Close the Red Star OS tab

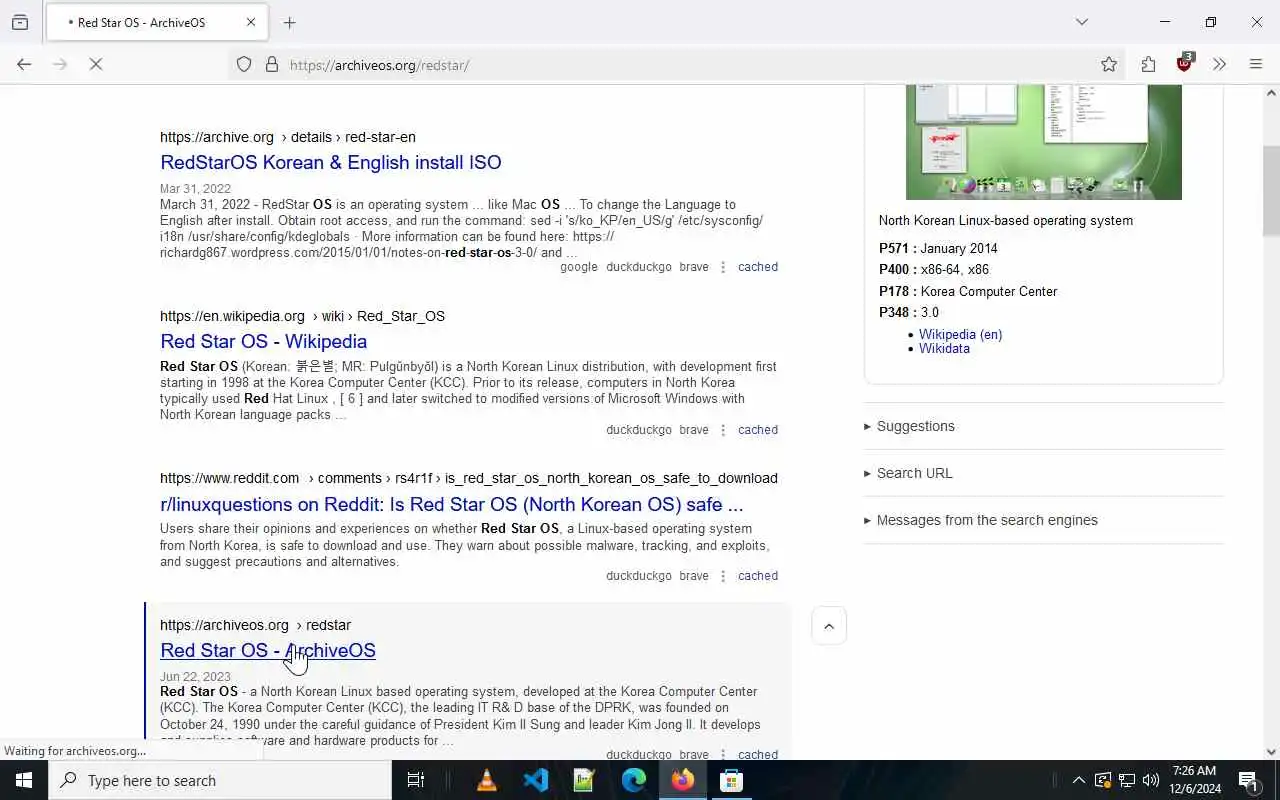251,22
